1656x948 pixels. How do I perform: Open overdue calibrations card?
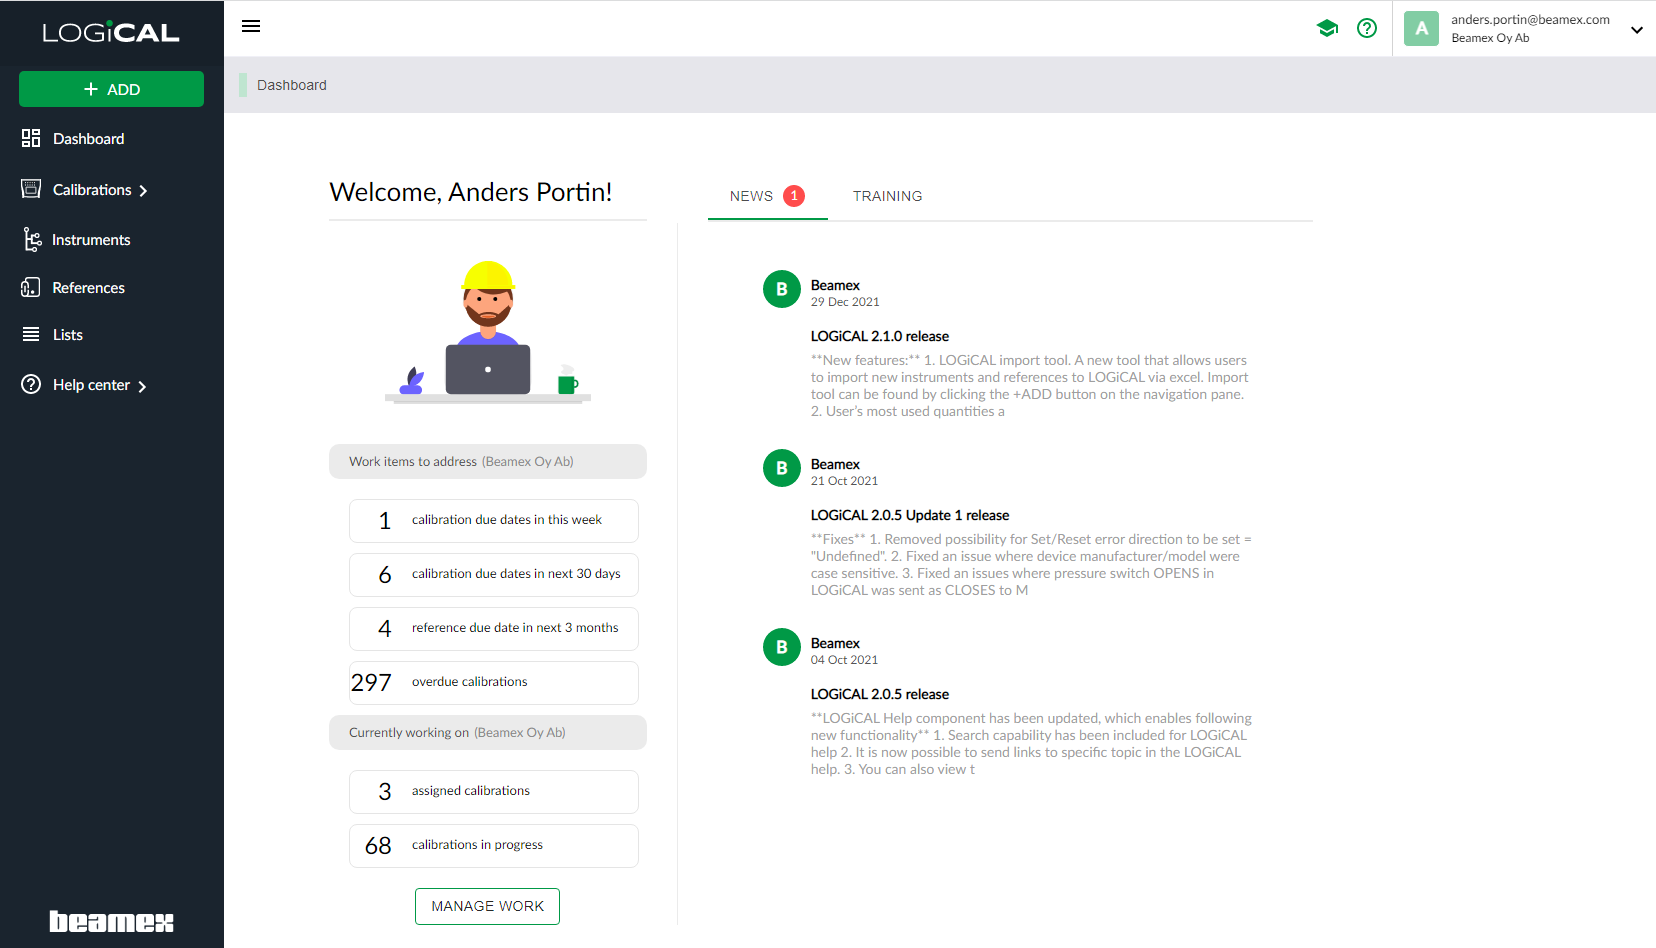pos(494,683)
